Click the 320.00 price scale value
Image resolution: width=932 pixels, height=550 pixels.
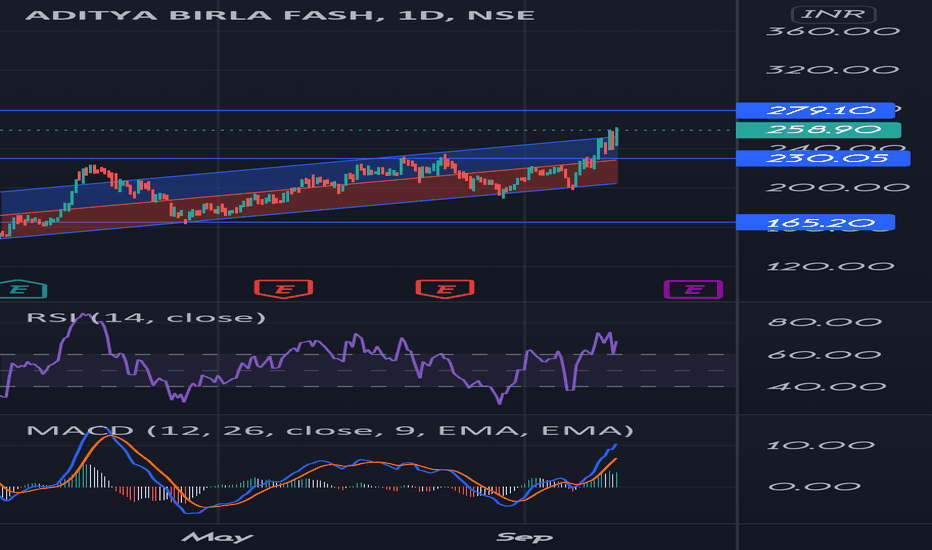click(x=832, y=70)
